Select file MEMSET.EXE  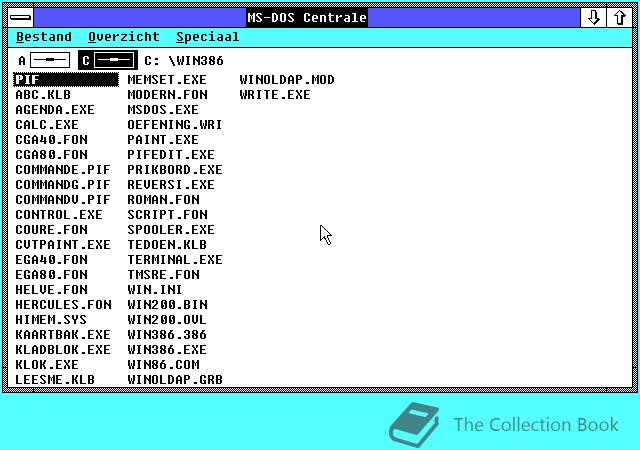pos(167,80)
